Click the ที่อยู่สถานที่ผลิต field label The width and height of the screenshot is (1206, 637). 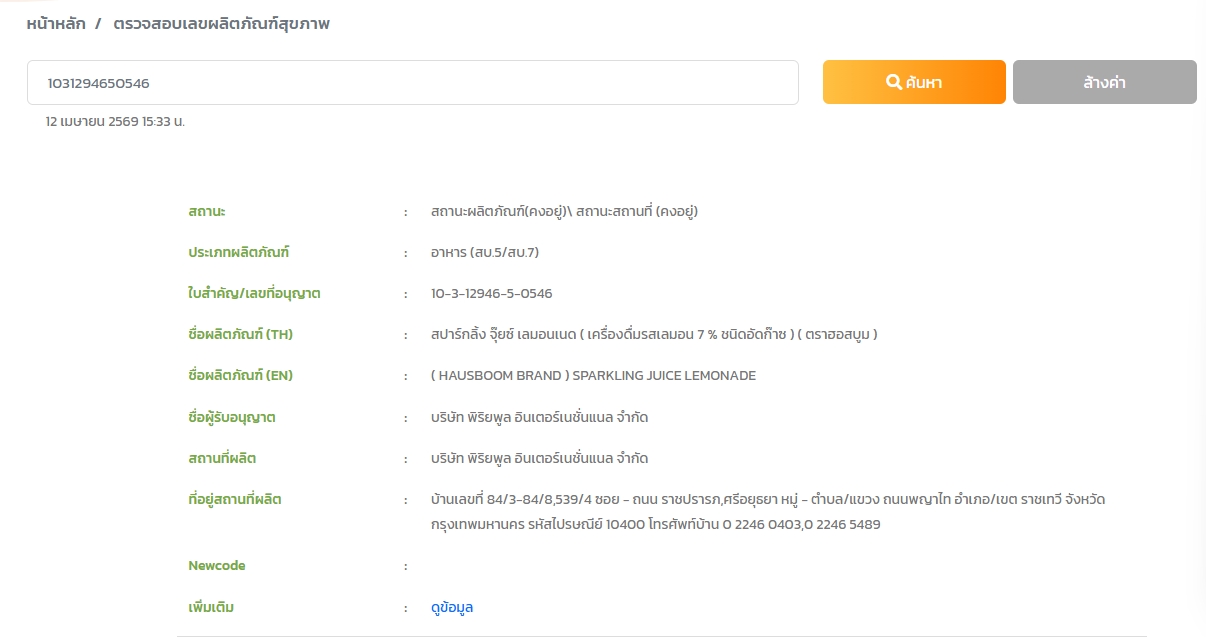click(x=235, y=499)
